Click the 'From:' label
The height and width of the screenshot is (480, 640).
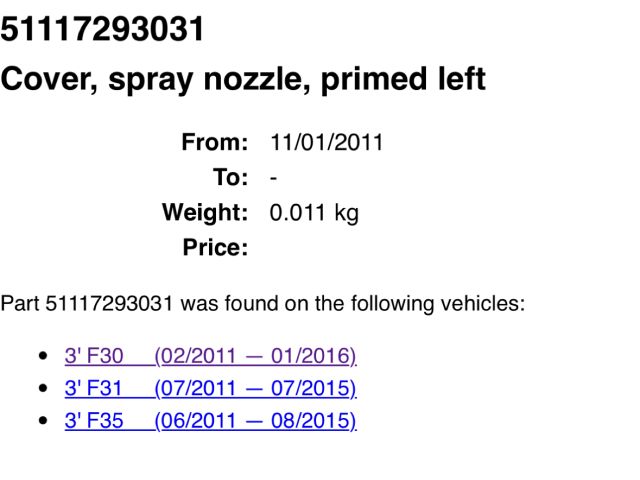tap(214, 143)
